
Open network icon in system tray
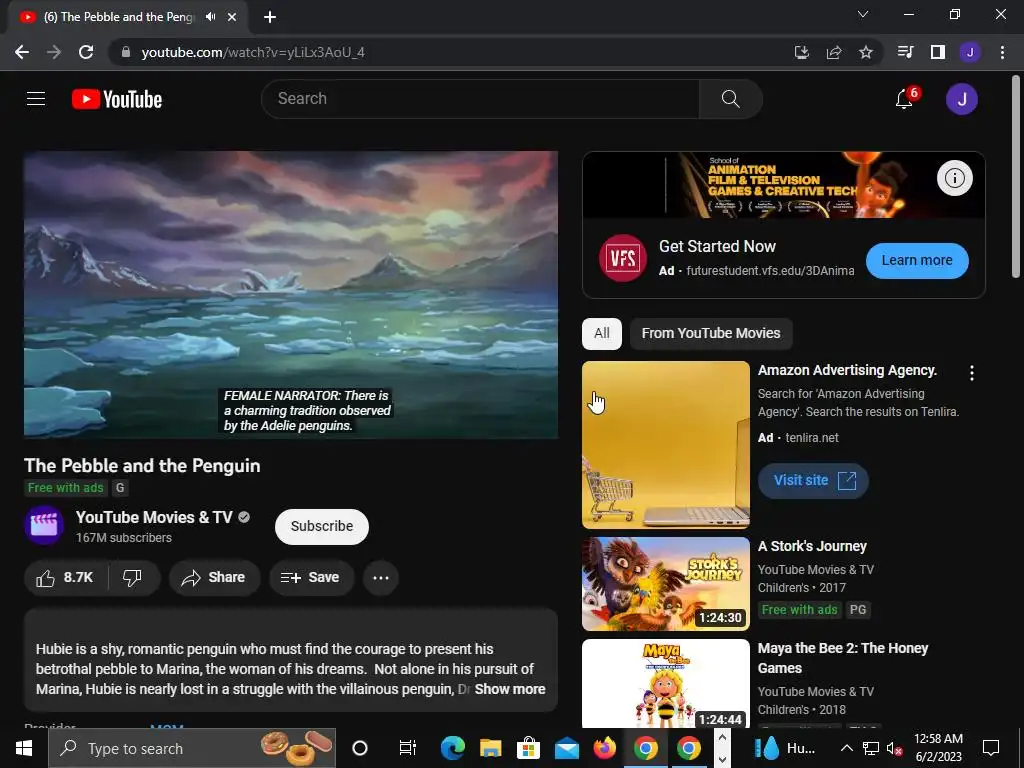coord(871,748)
